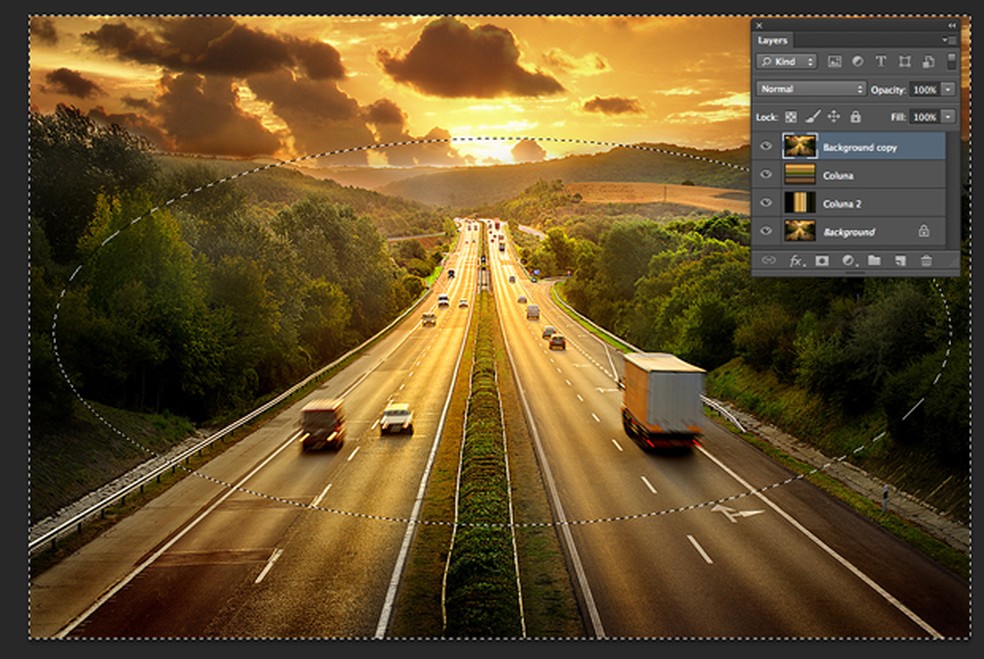Click the 'Opacity:' label
This screenshot has height=659, width=984.
pos(888,90)
